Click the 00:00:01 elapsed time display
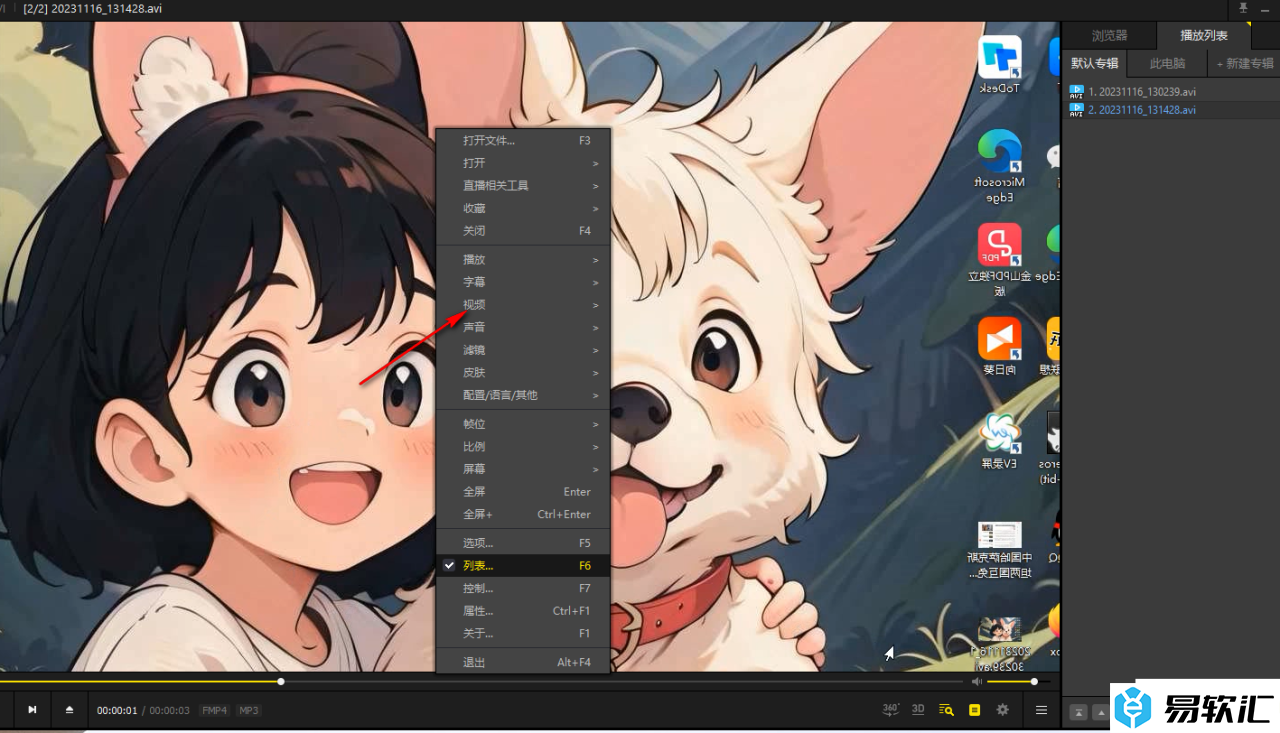1280x733 pixels. [x=117, y=710]
